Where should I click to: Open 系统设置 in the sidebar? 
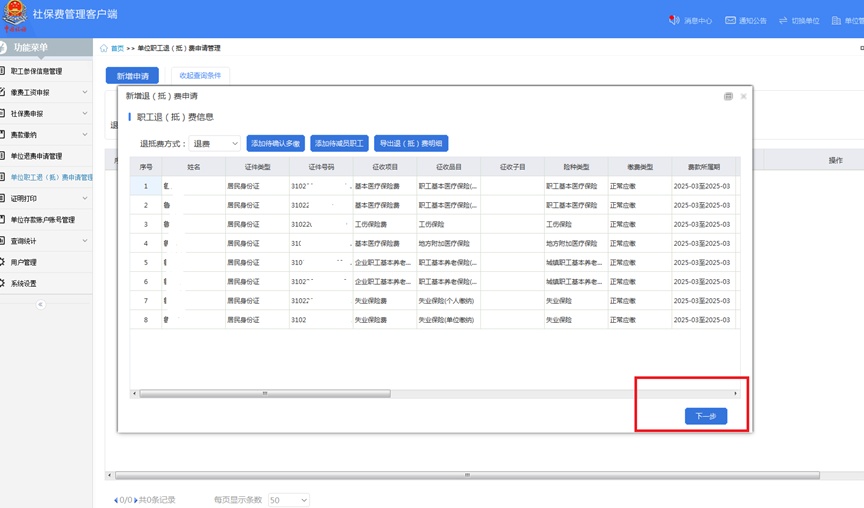click(24, 283)
